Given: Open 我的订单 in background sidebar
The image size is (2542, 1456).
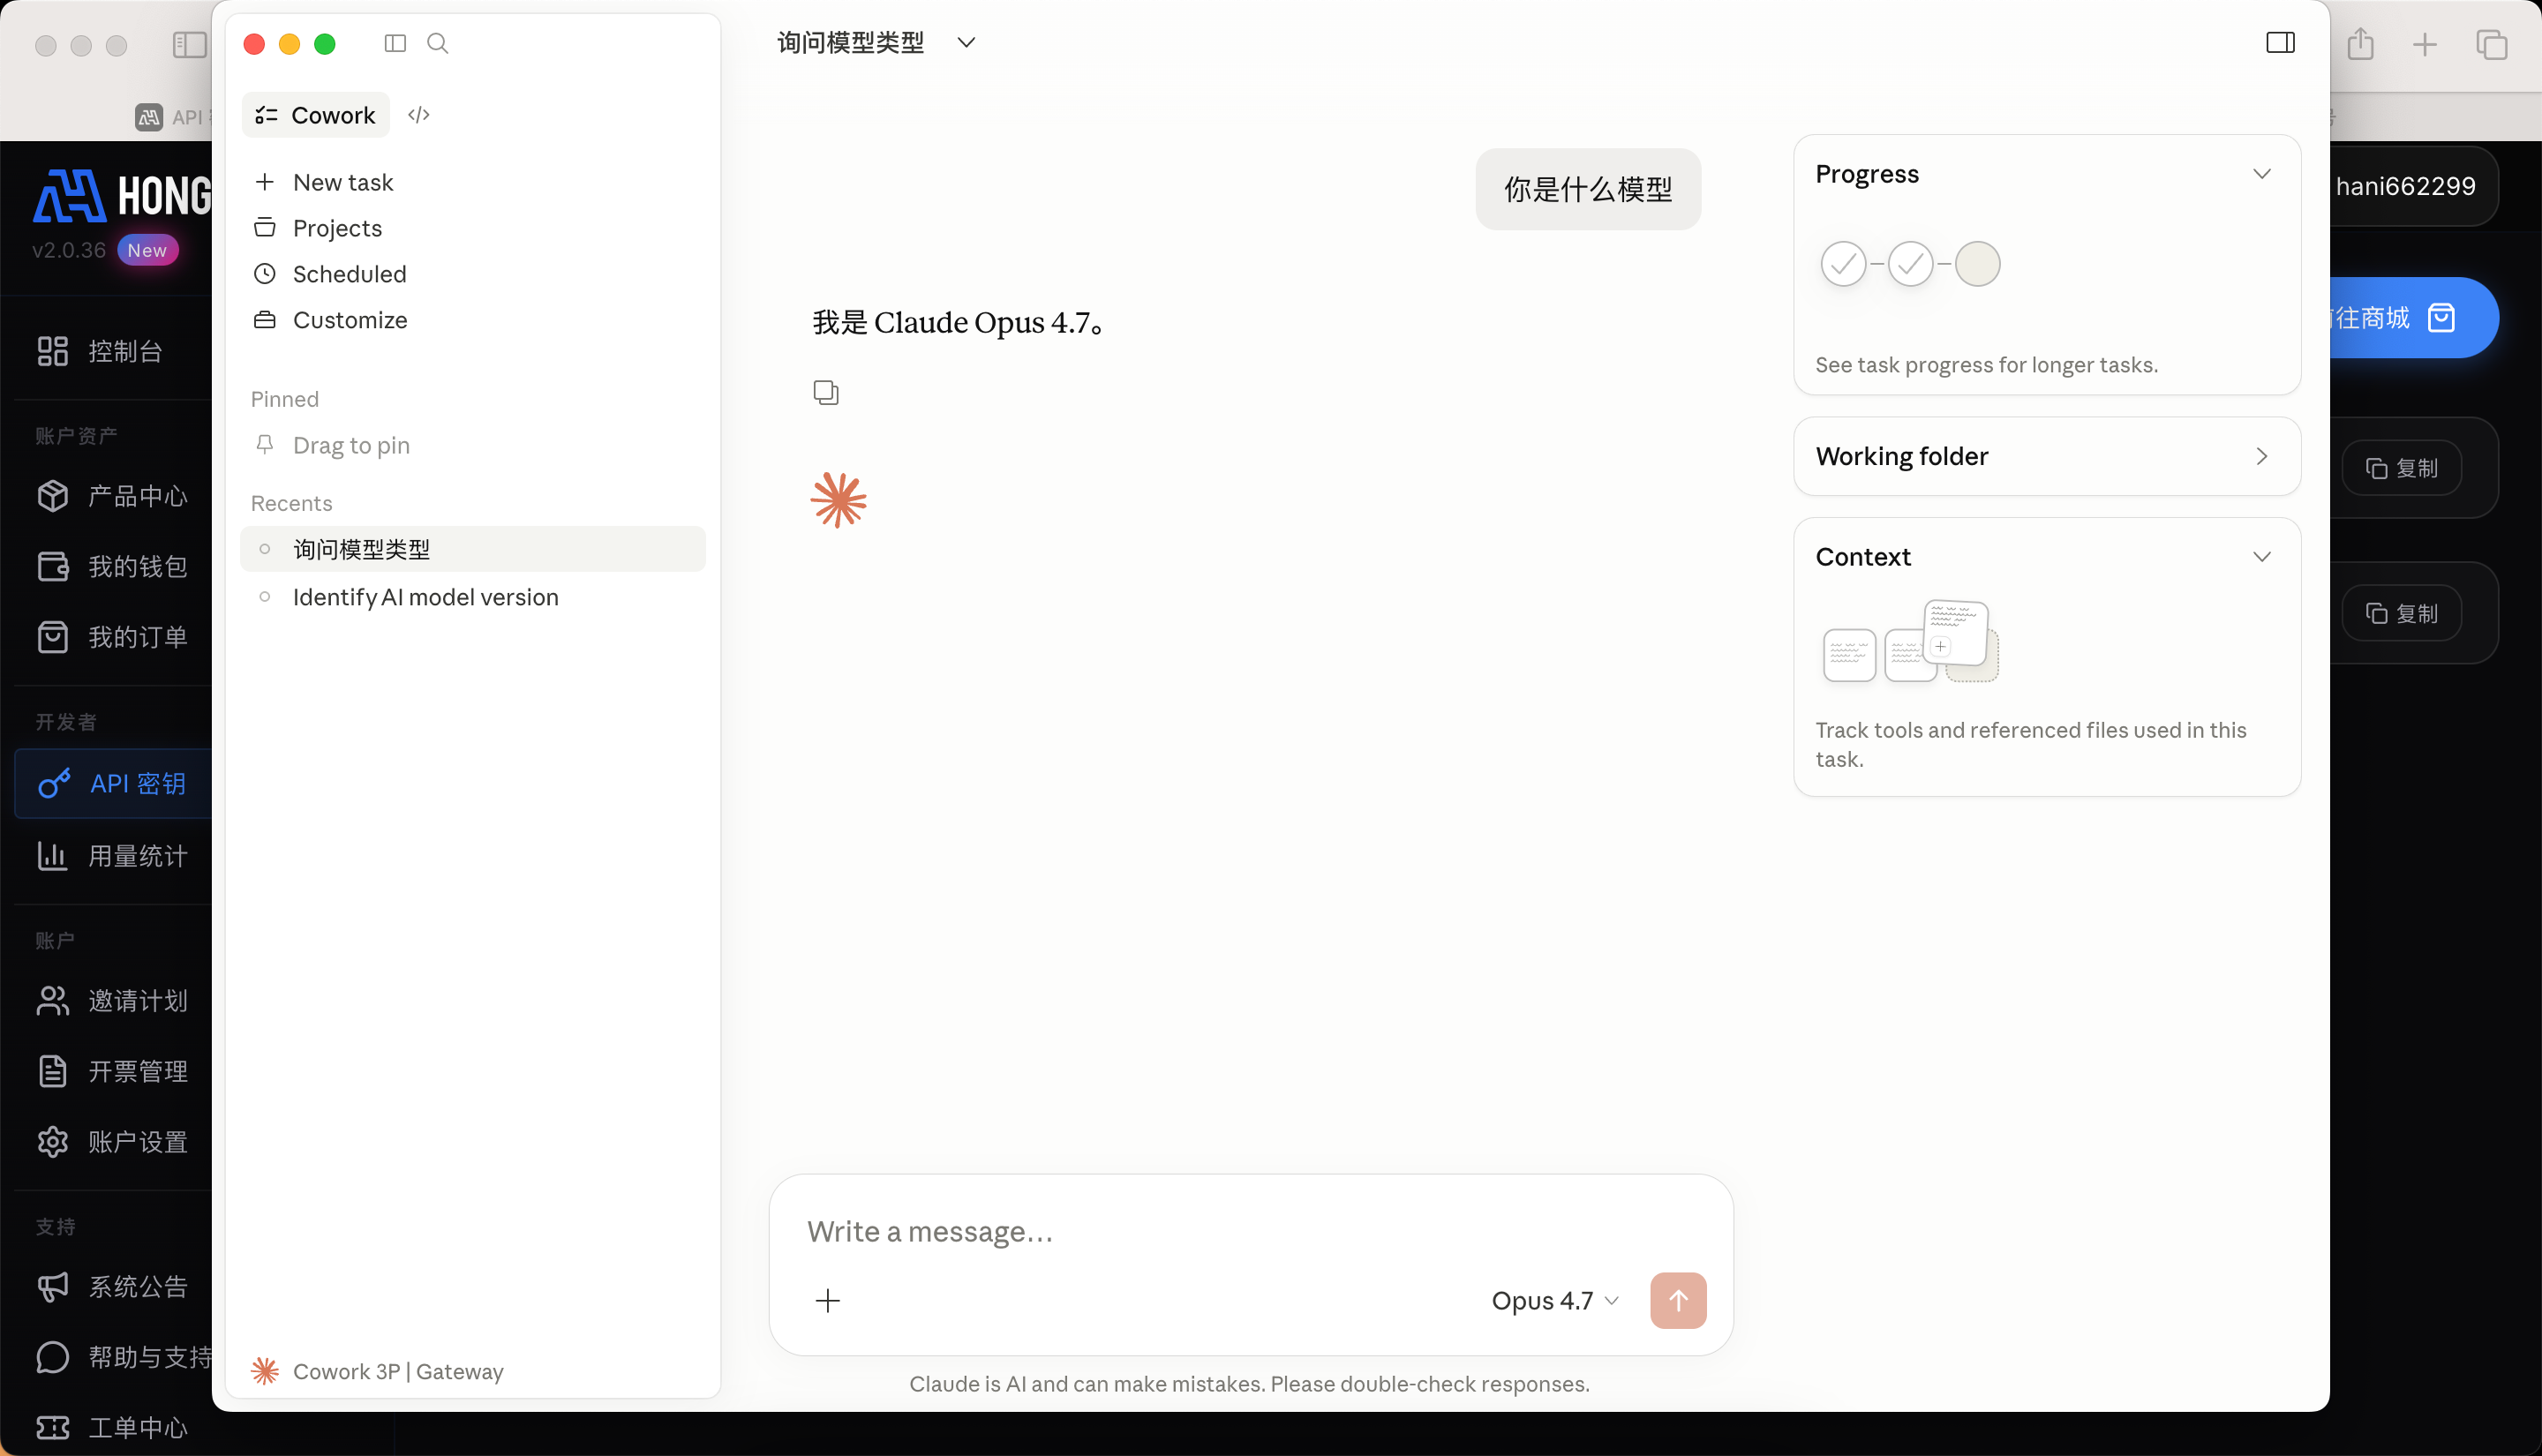Looking at the screenshot, I should [x=112, y=637].
